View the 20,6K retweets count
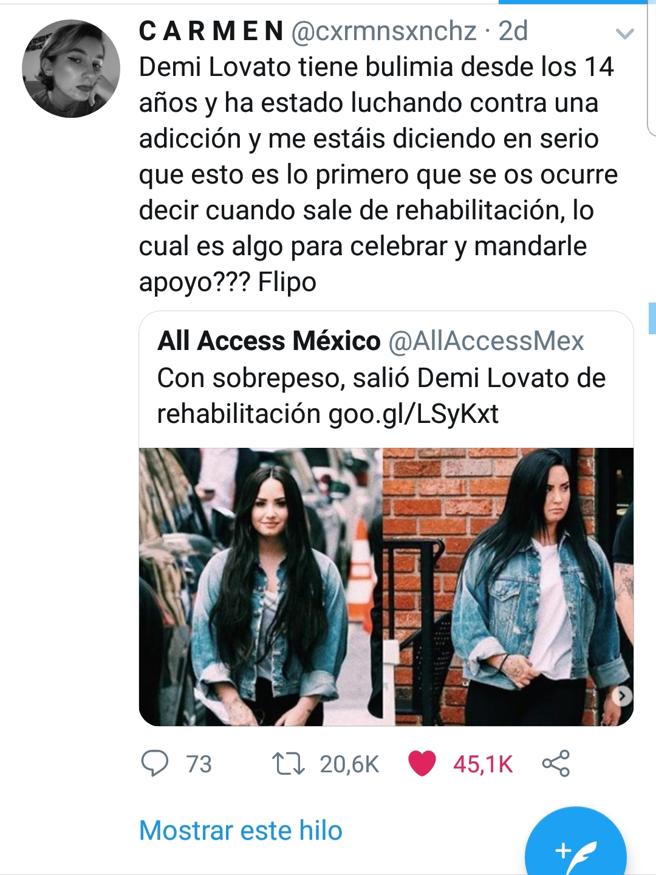 (349, 764)
